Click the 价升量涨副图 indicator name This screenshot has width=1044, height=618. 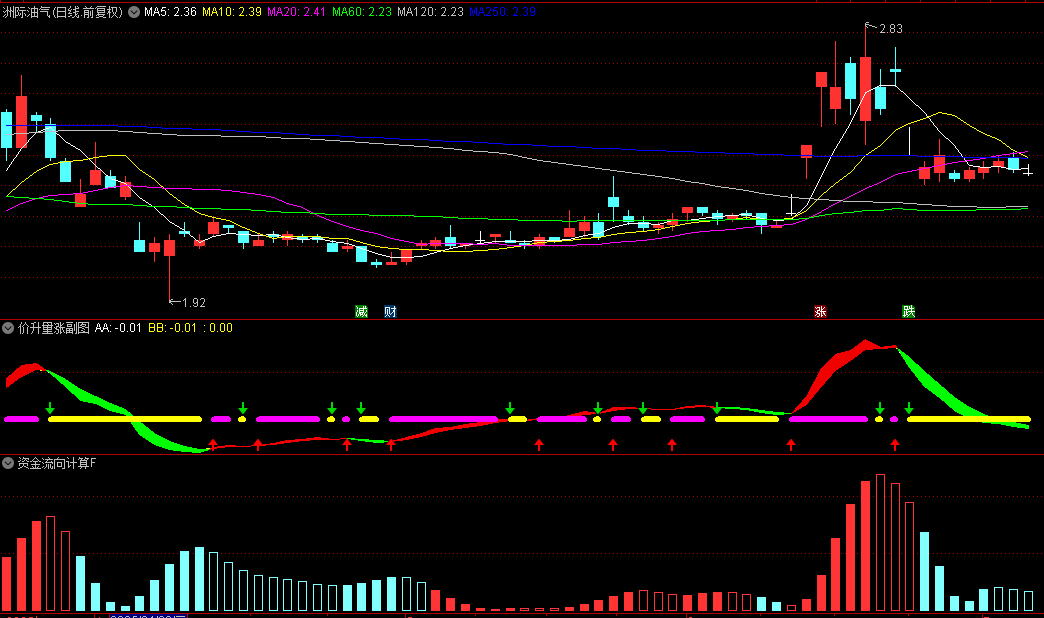pyautogui.click(x=53, y=328)
